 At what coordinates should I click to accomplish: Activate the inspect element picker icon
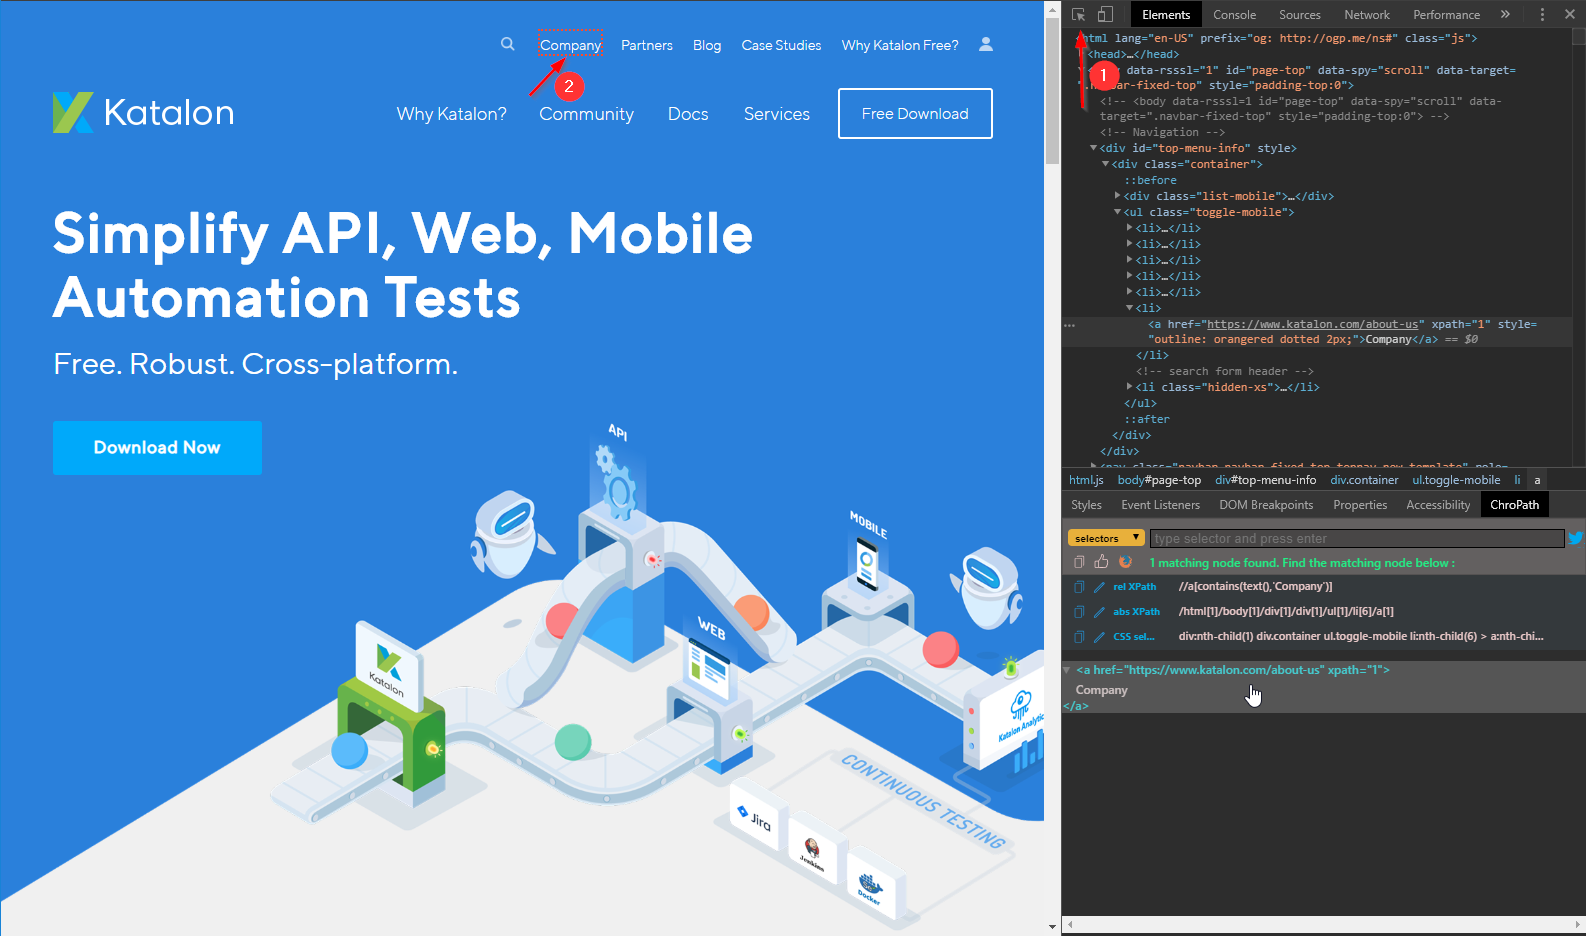point(1079,15)
